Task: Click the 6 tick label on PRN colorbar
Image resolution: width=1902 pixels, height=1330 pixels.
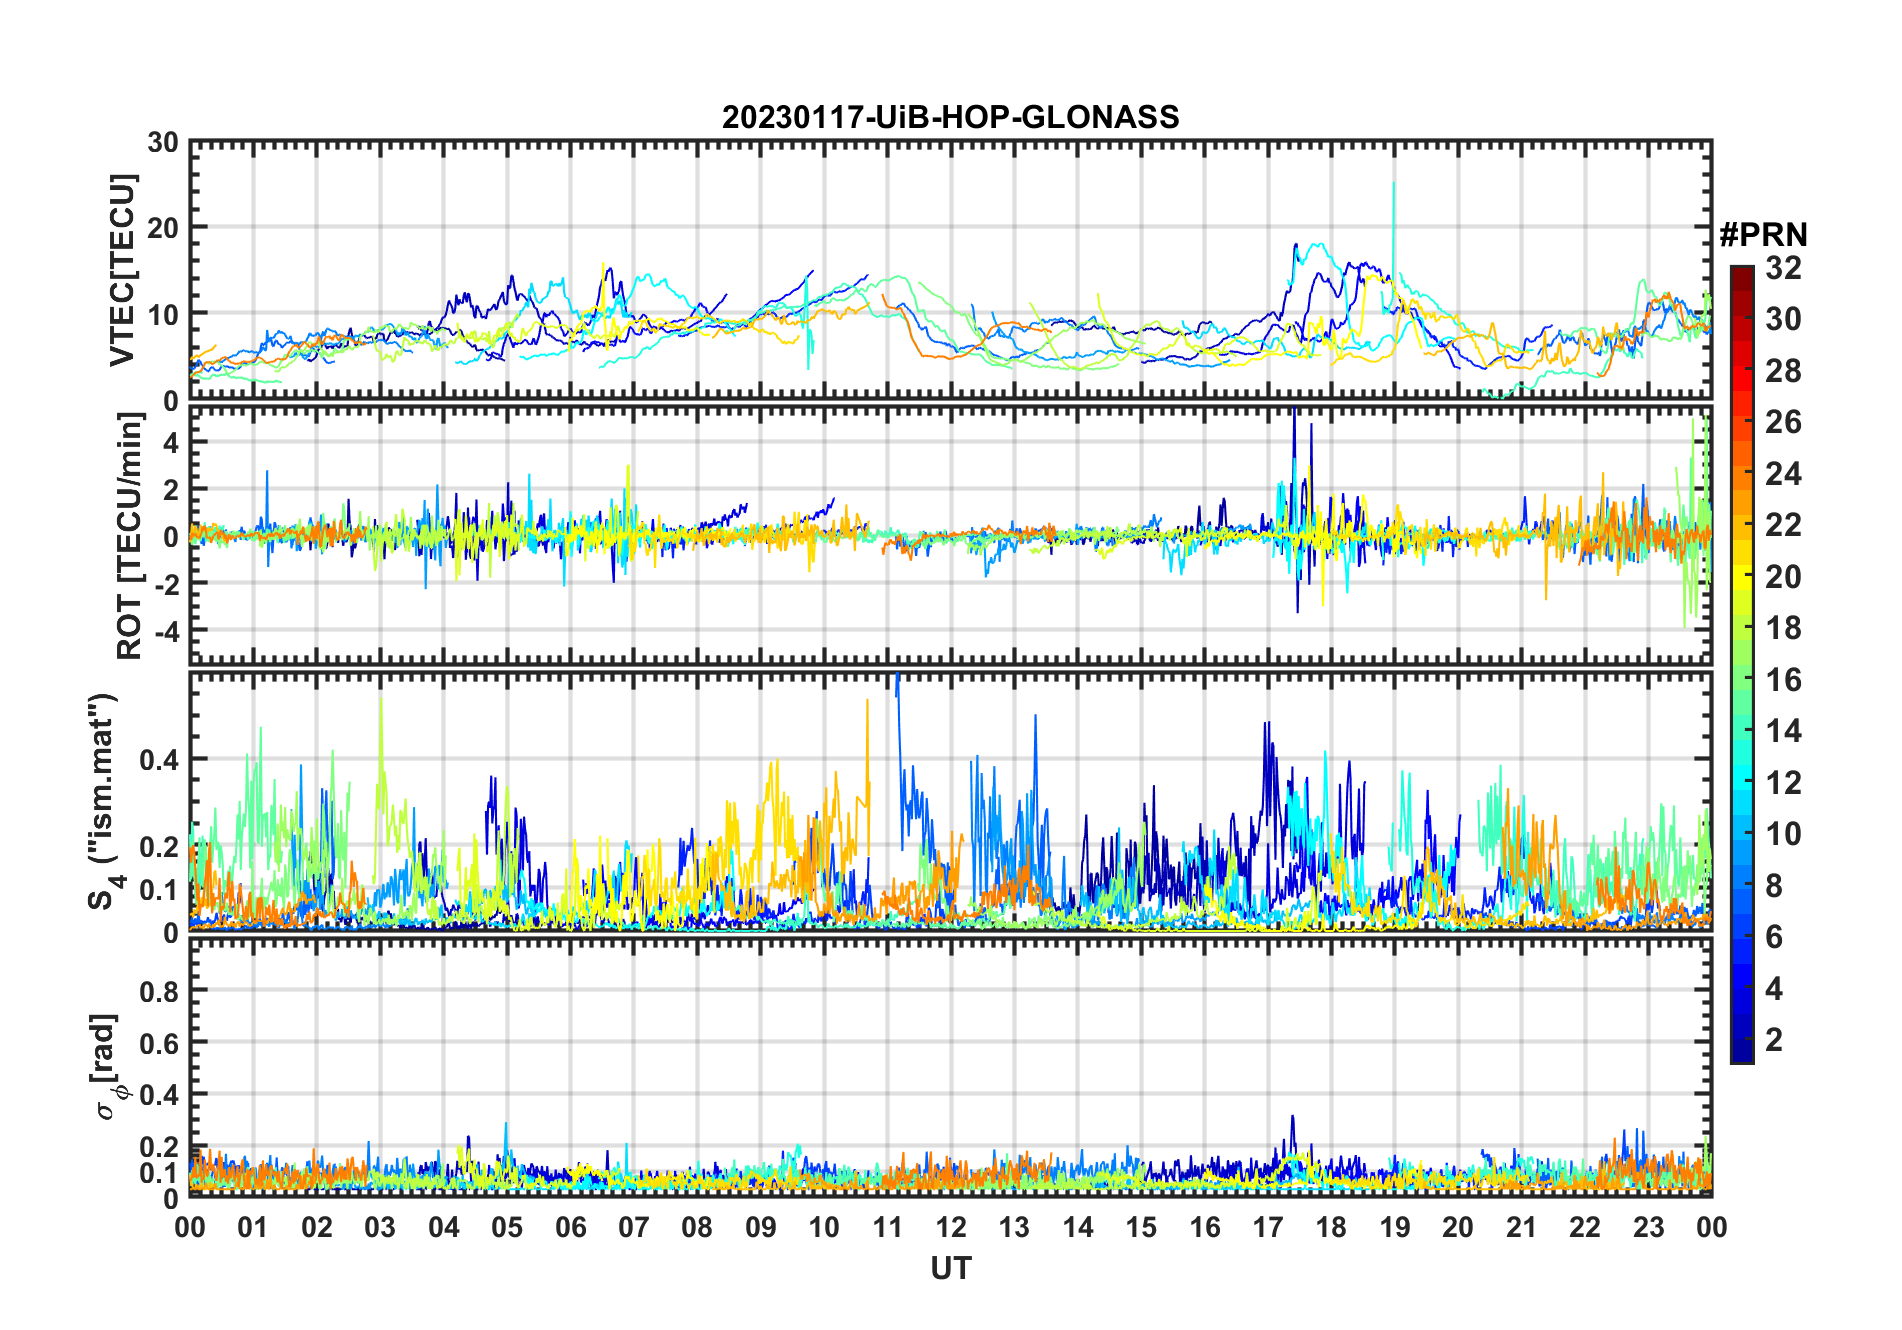Action: click(x=1774, y=937)
